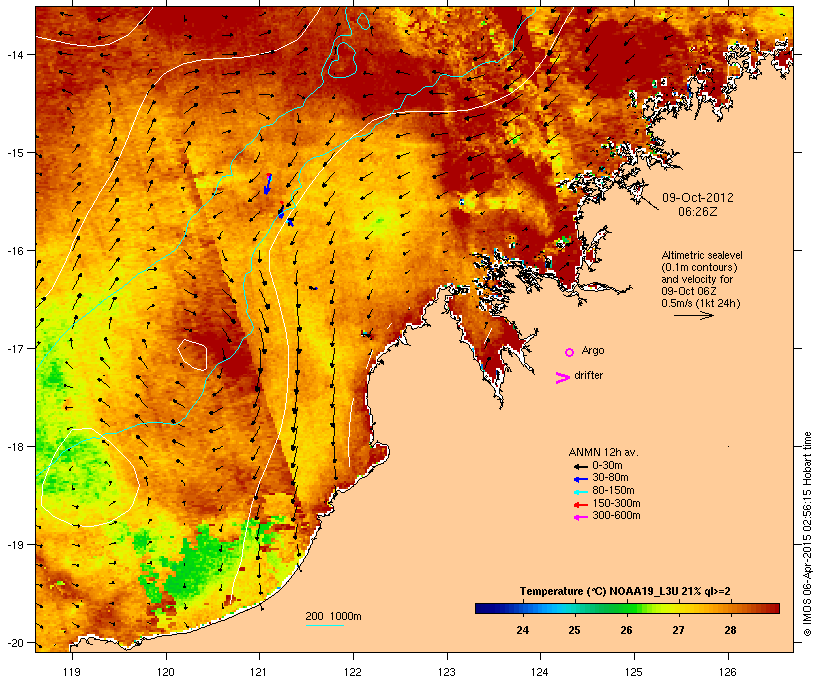This screenshot has height=680, width=820.
Task: Click the 'drifter' legend label
Action: 588,375
